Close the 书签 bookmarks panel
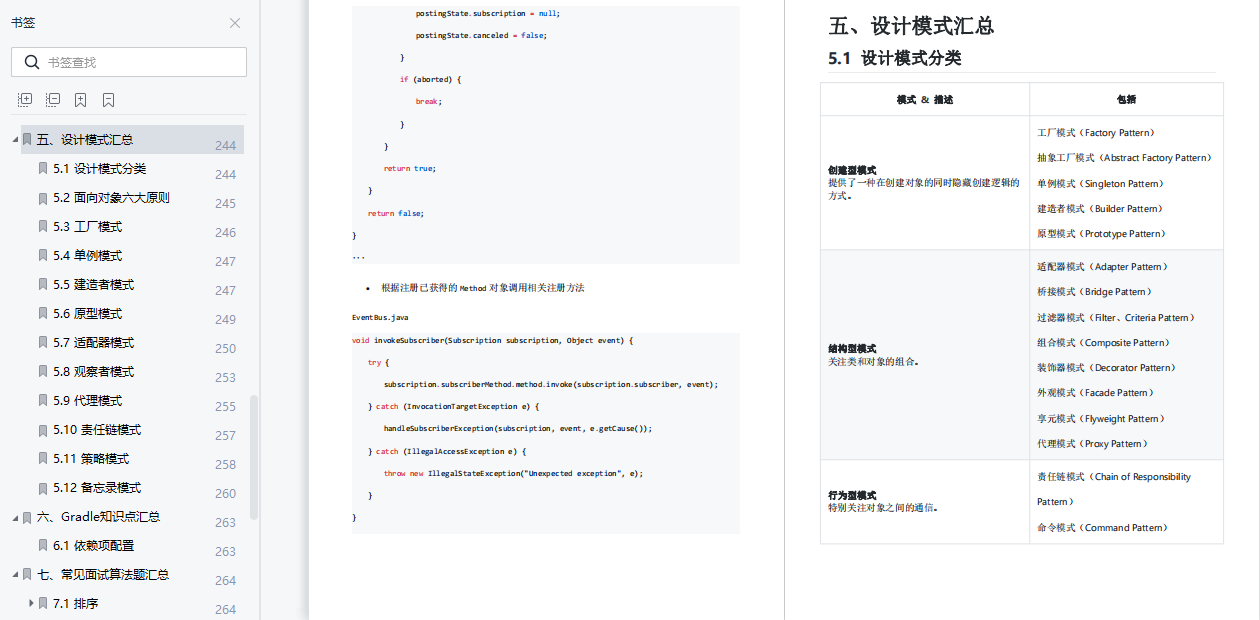1260x620 pixels. tap(235, 23)
